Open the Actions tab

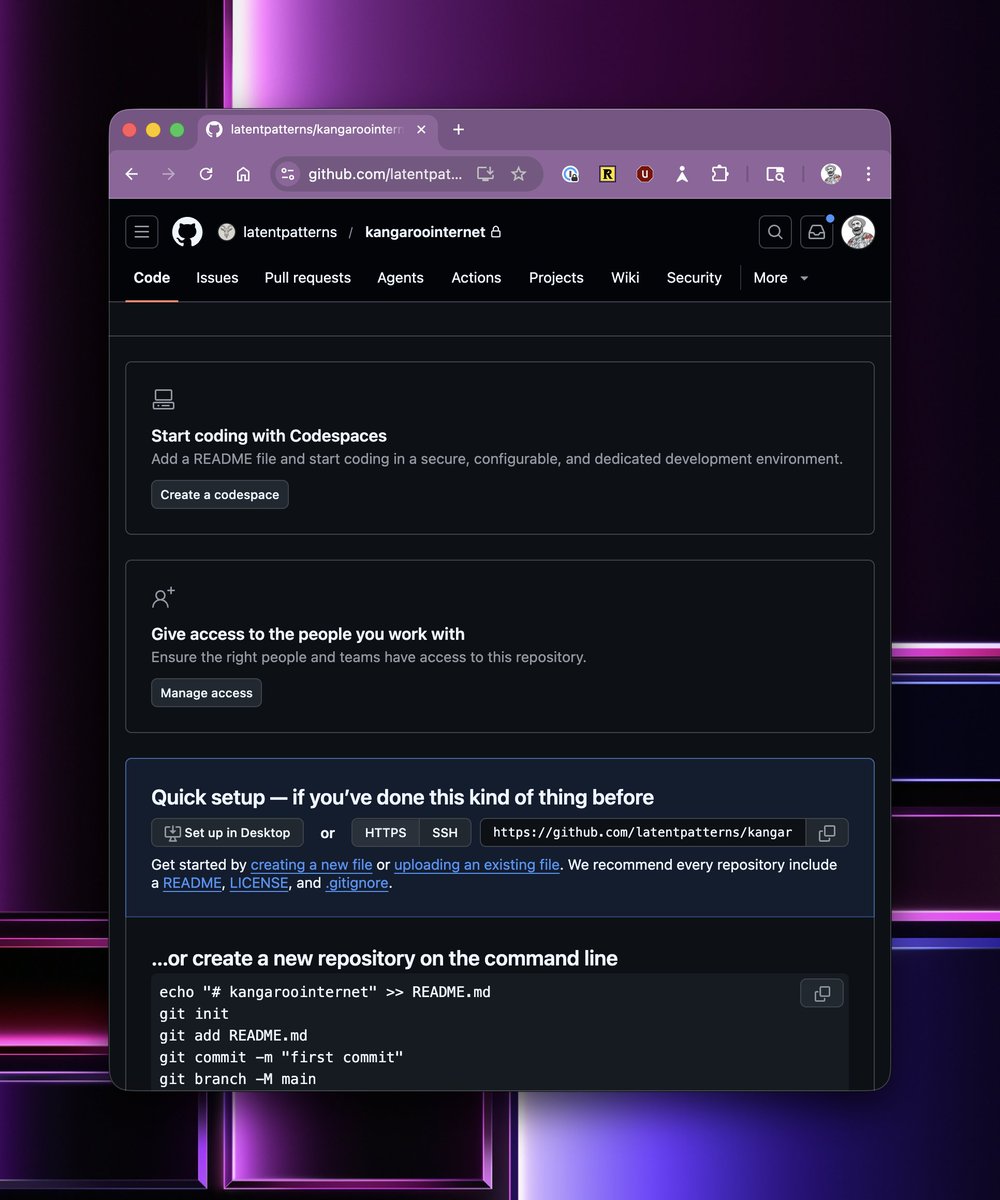[476, 278]
